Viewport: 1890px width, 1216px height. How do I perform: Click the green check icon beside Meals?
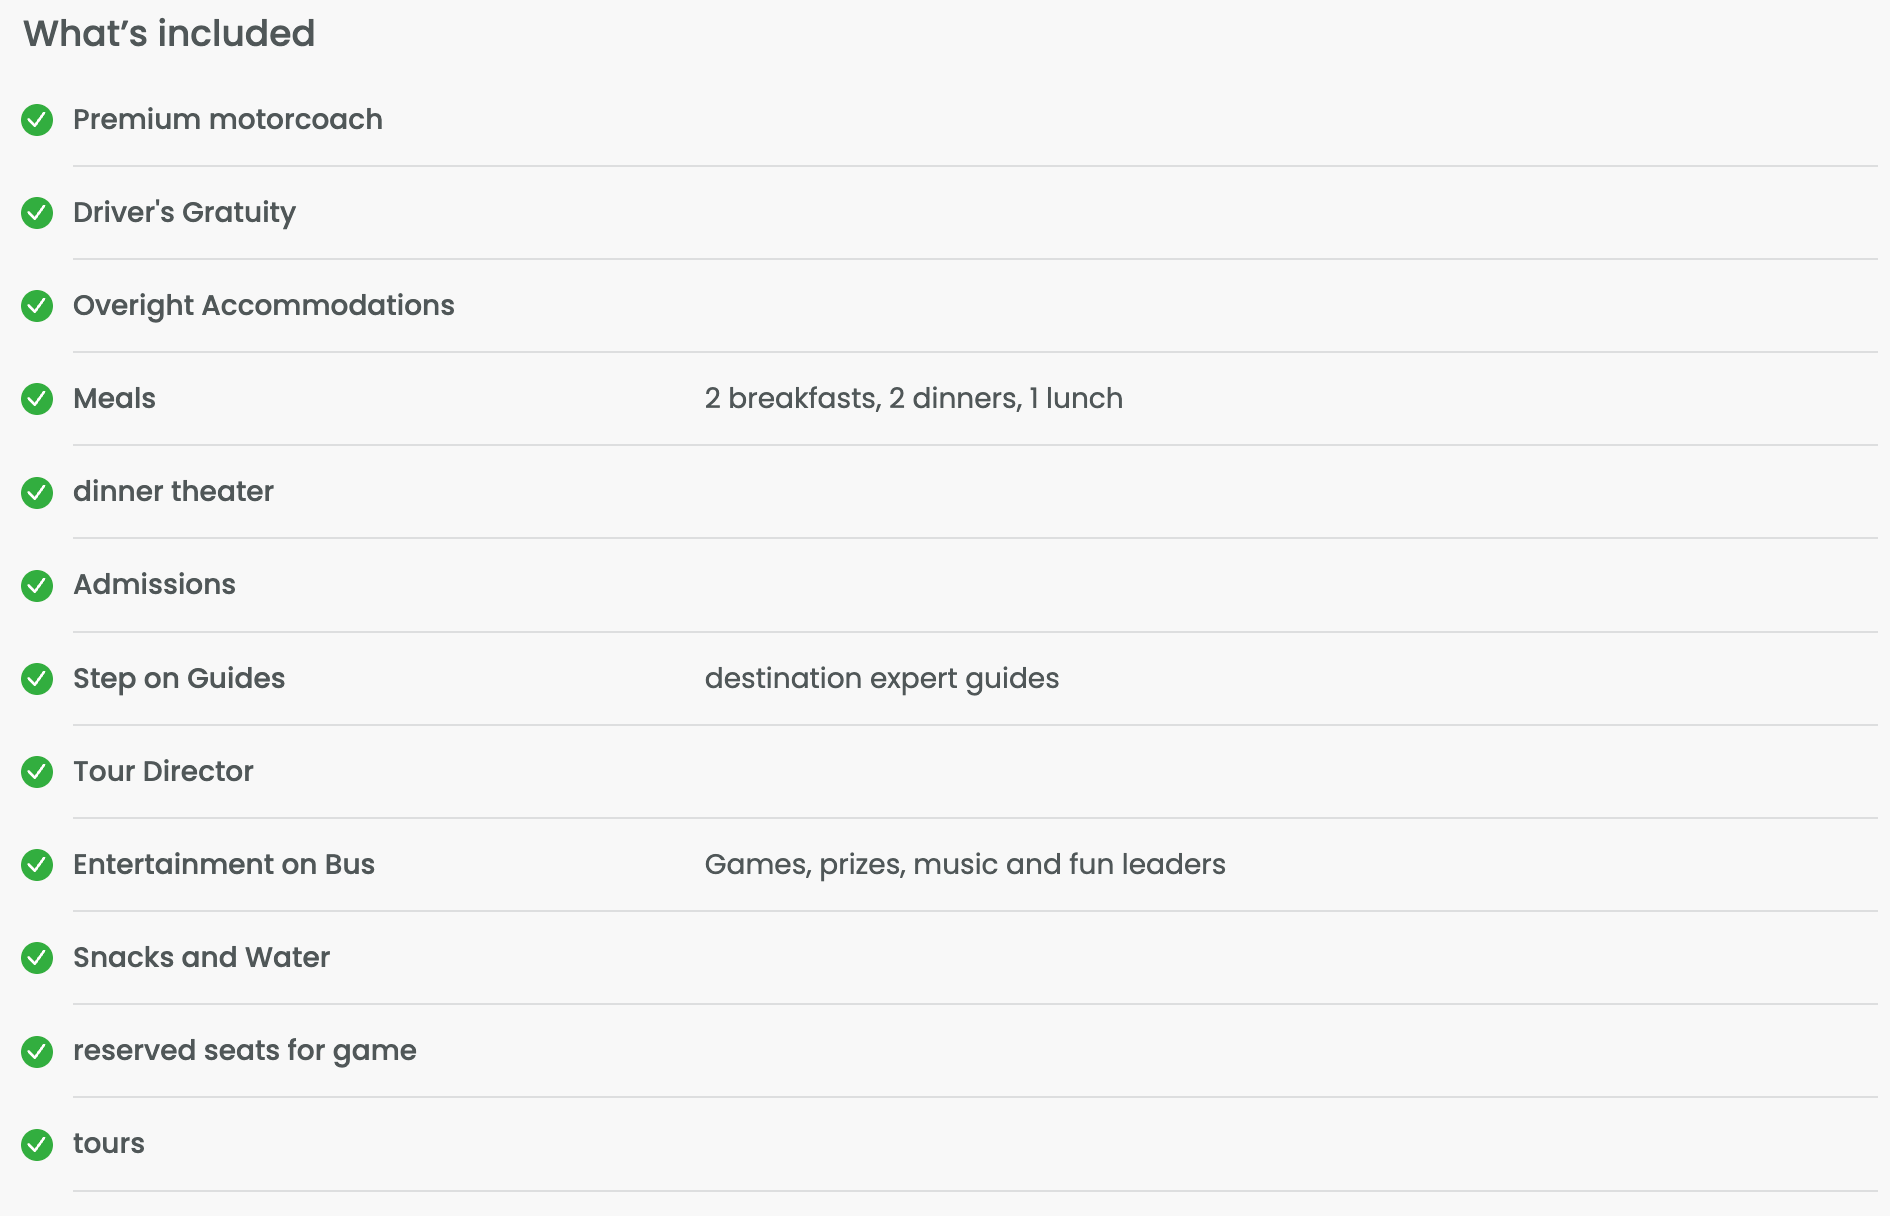coord(37,399)
